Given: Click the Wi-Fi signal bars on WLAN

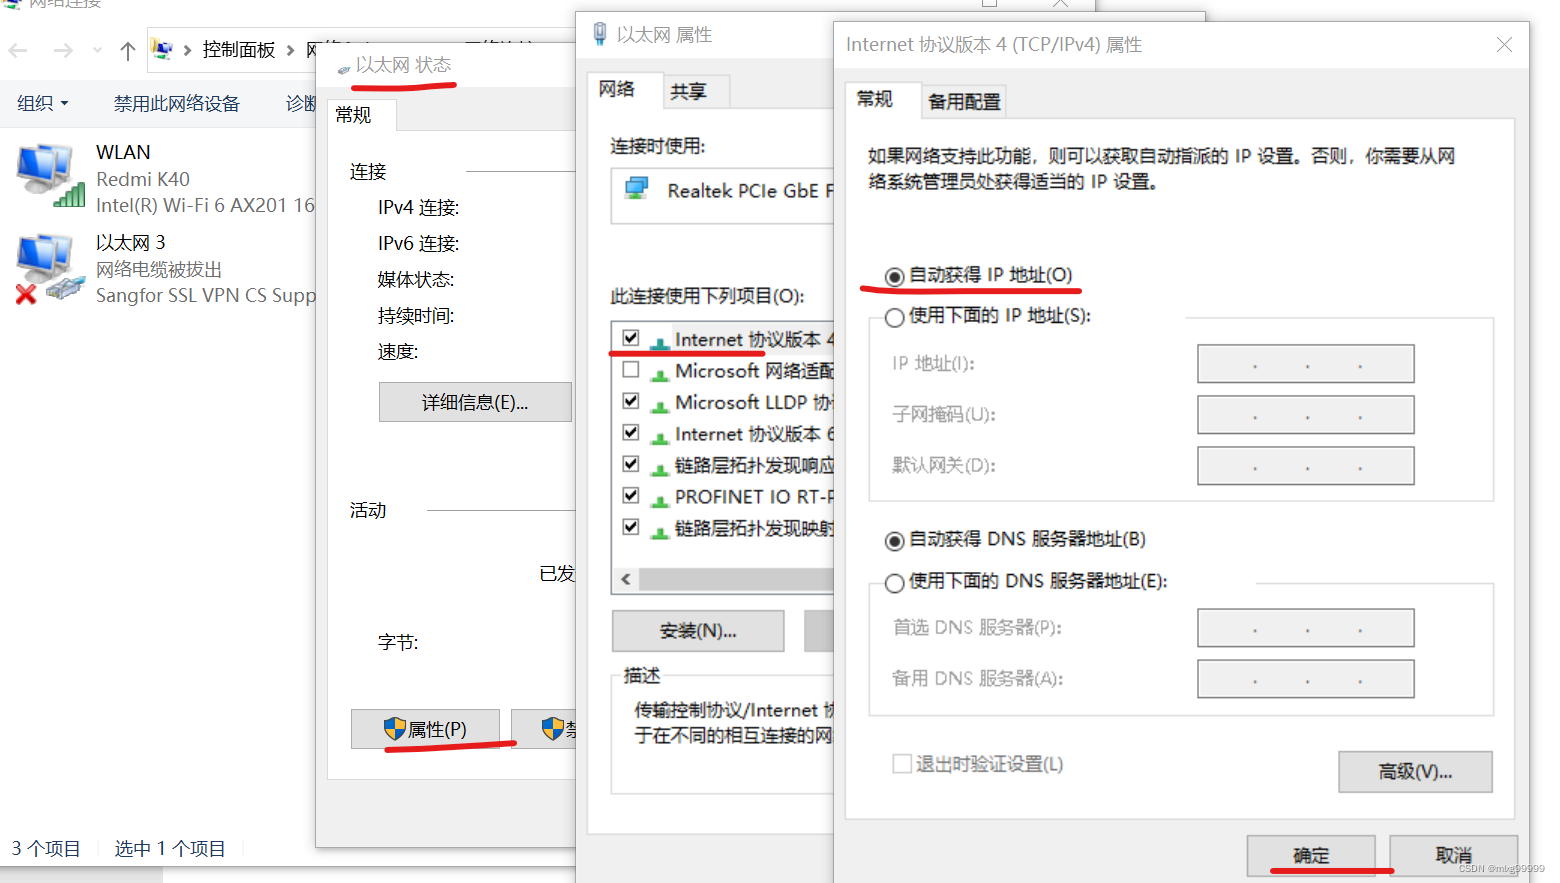Looking at the screenshot, I should point(70,194).
